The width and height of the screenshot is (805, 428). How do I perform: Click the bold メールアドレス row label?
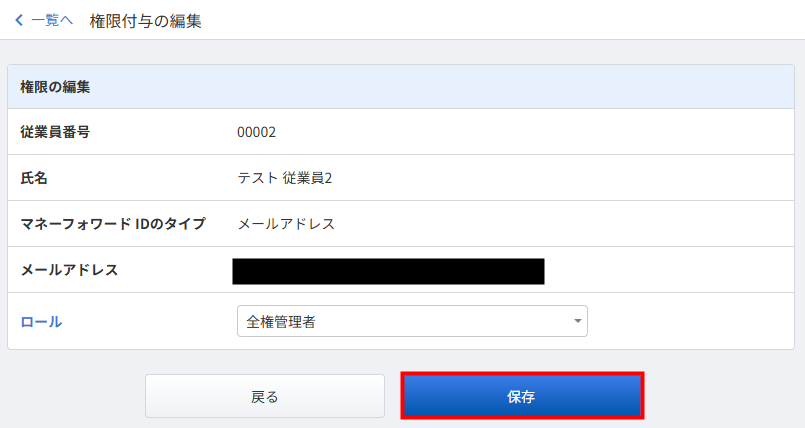point(69,270)
